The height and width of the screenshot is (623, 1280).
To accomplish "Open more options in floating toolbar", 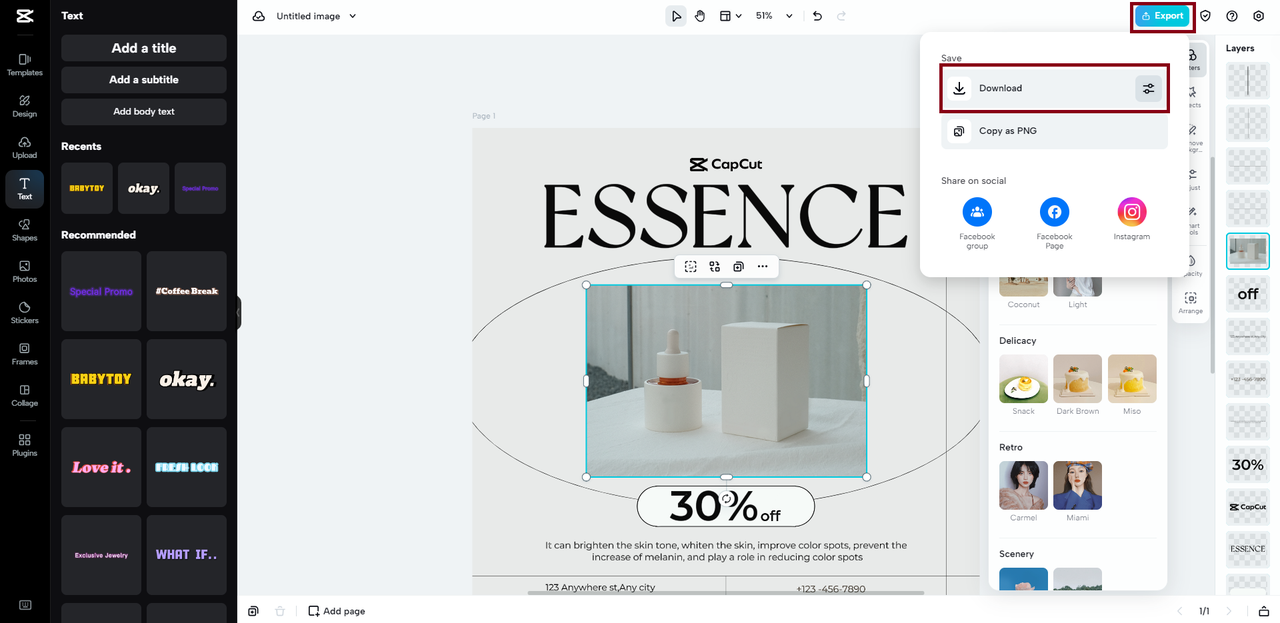I will click(x=763, y=266).
